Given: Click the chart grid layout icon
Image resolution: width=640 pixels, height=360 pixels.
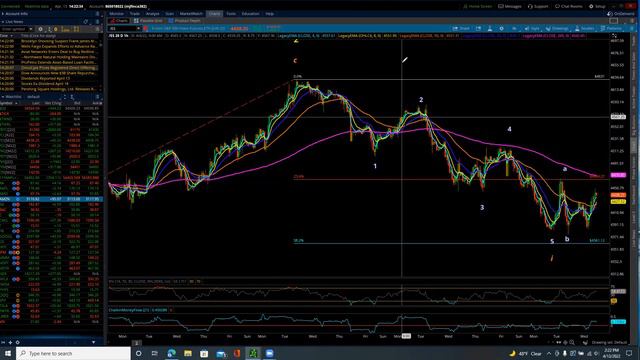Looking at the screenshot, I should [x=614, y=21].
